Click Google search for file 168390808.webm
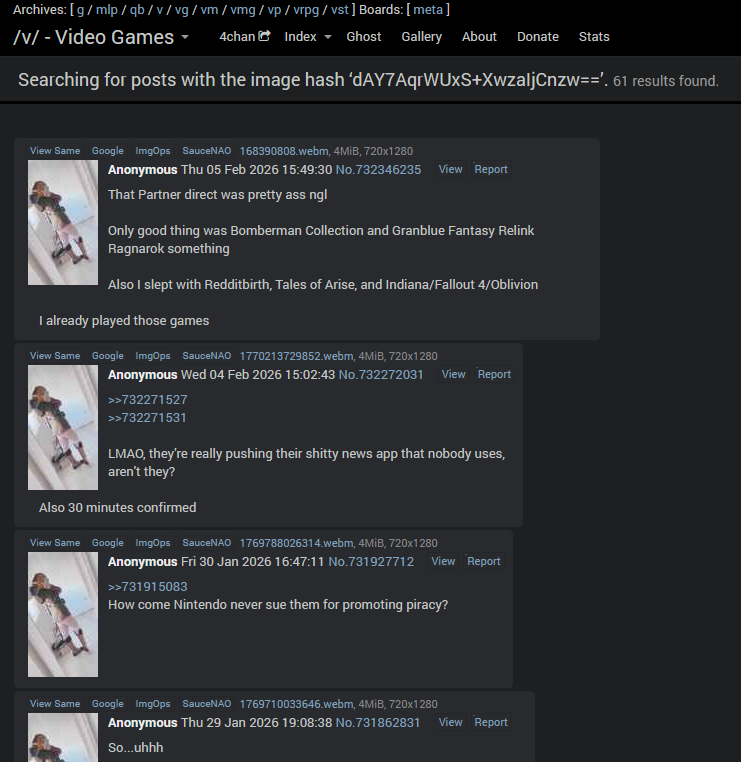The image size is (741, 762). (x=108, y=151)
